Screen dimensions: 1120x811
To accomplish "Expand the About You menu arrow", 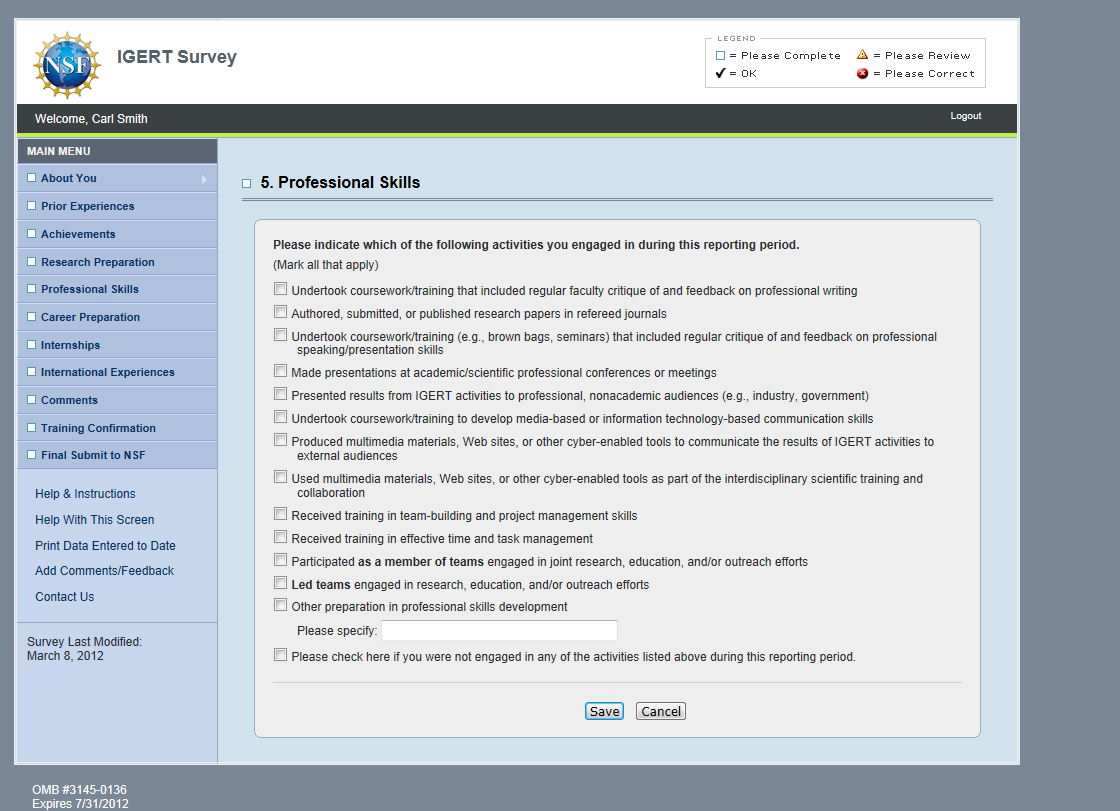I will (x=204, y=179).
